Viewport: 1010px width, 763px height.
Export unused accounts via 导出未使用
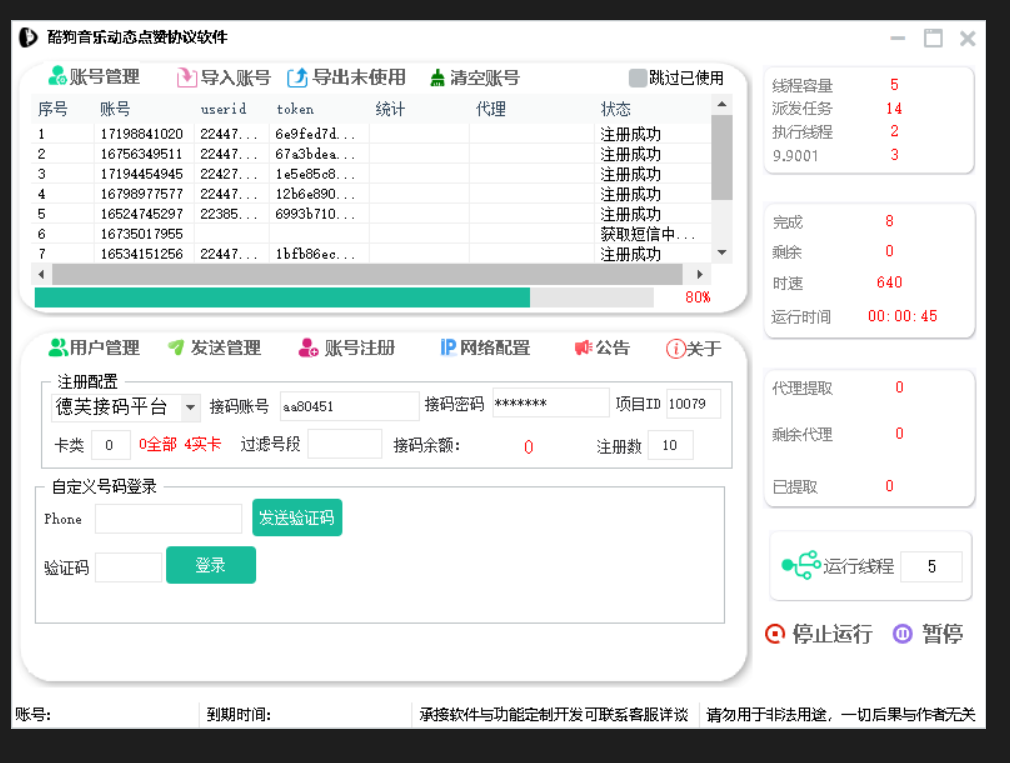point(298,78)
